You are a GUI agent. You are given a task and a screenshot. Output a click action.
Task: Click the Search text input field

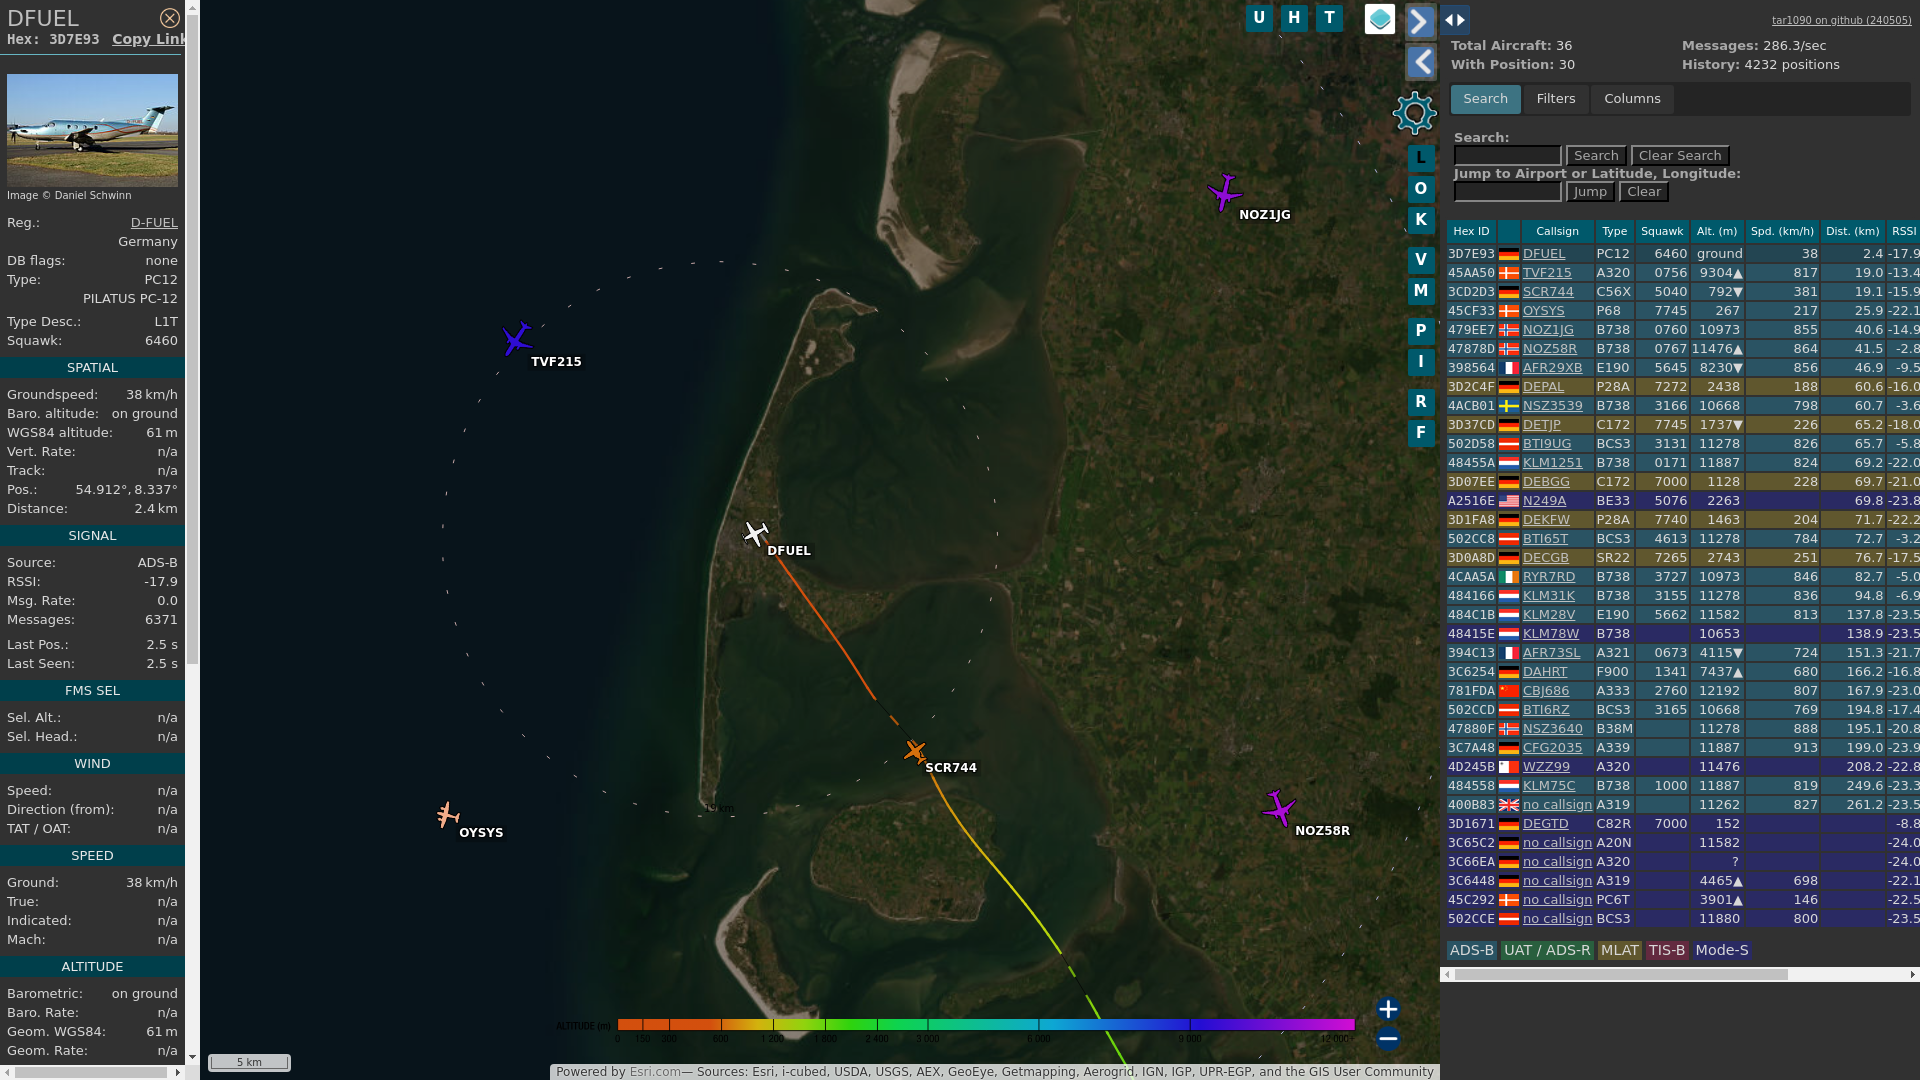click(x=1507, y=156)
